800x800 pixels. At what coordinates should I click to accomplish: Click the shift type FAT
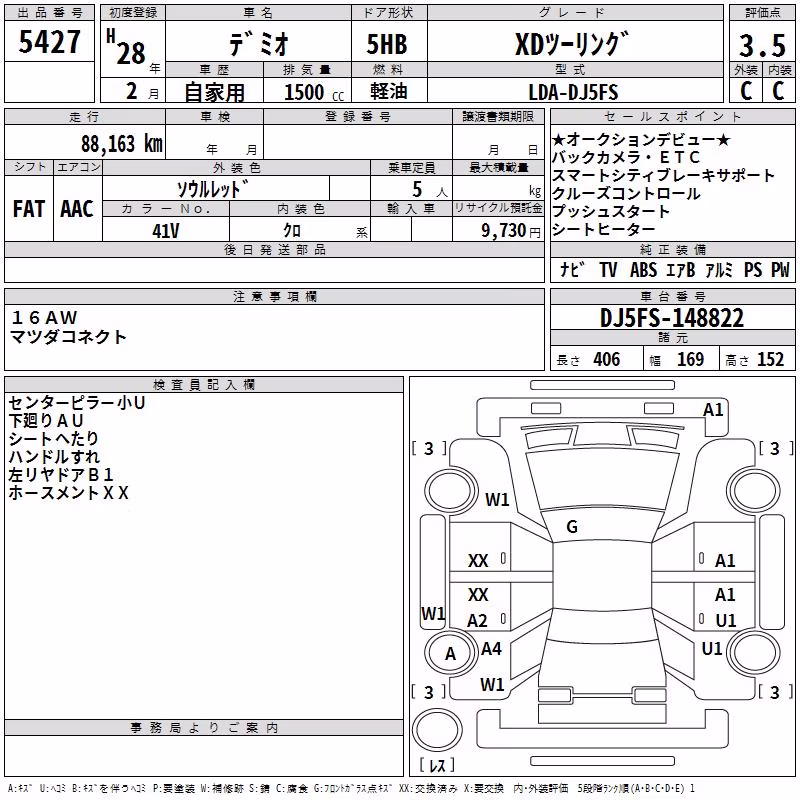[29, 209]
